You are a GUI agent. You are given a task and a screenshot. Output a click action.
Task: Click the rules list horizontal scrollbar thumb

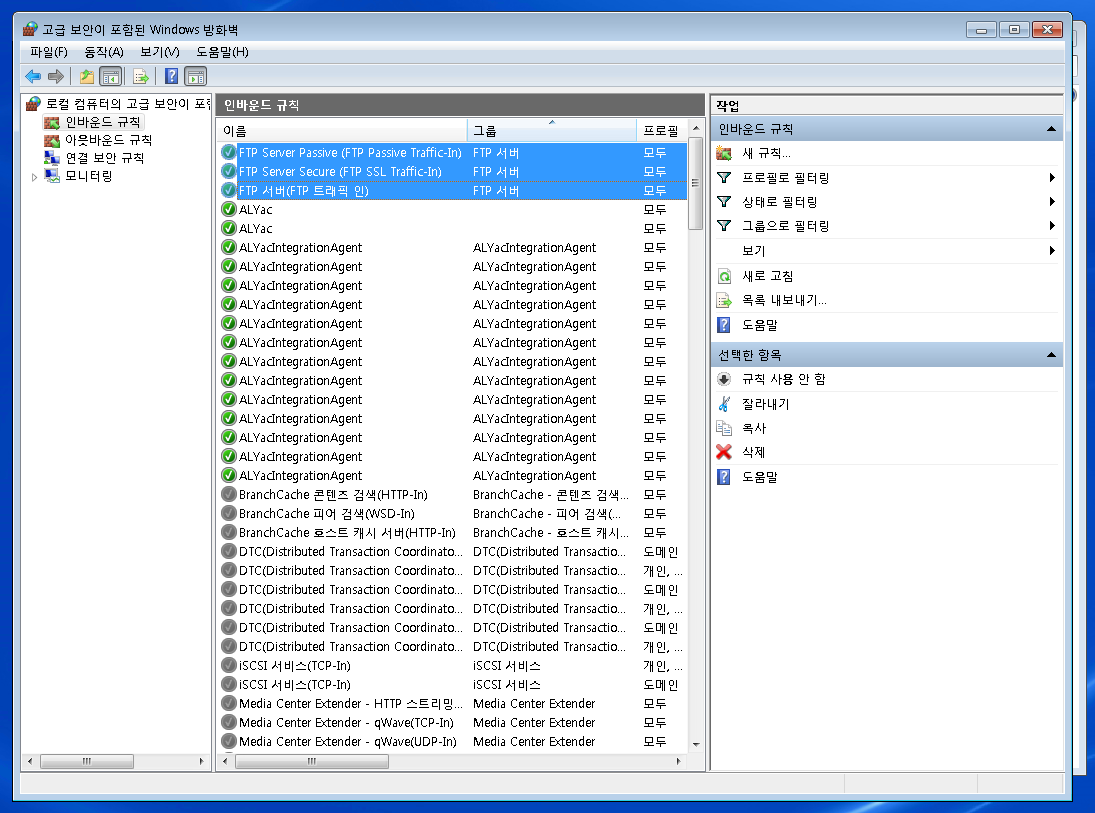[x=311, y=761]
